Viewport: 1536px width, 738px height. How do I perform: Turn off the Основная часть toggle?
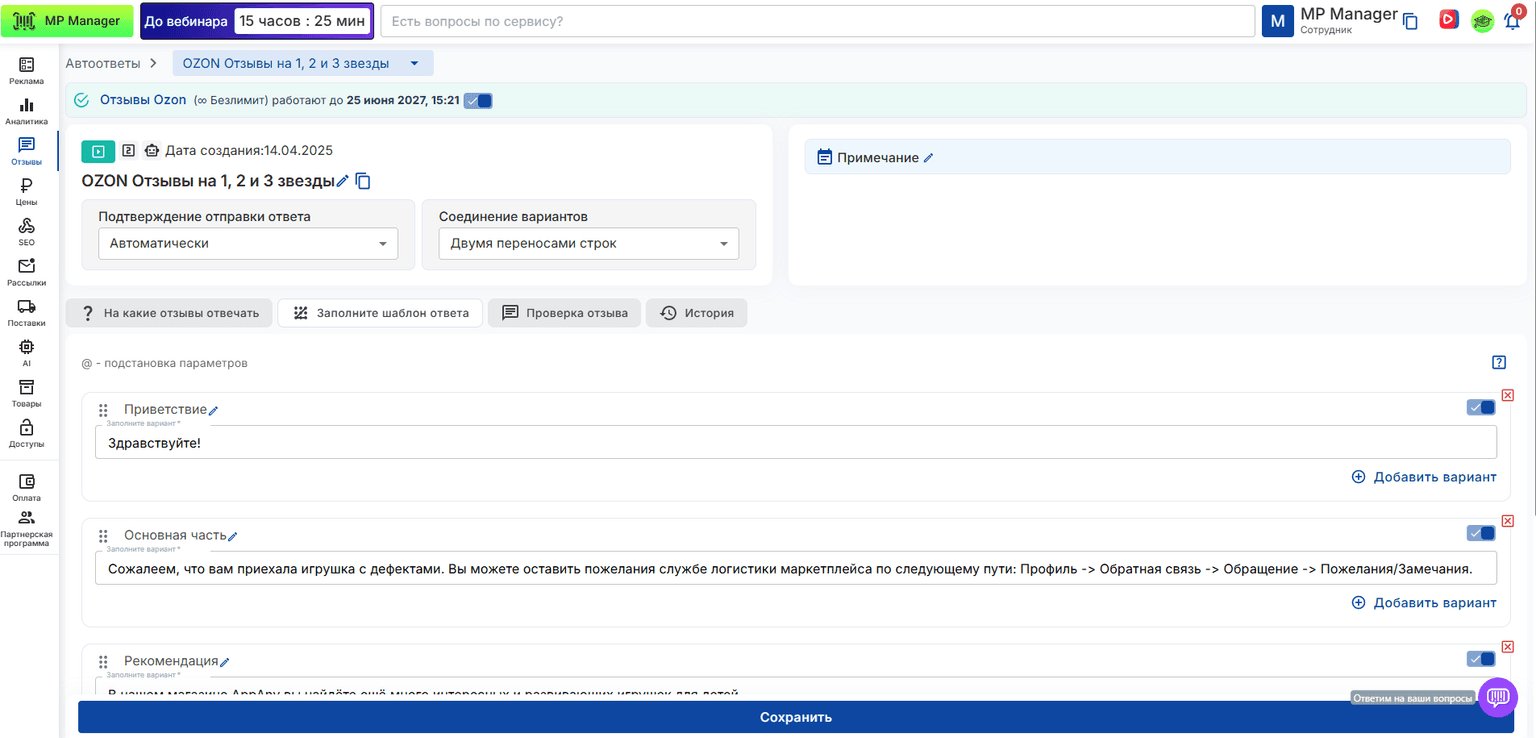tap(1481, 533)
